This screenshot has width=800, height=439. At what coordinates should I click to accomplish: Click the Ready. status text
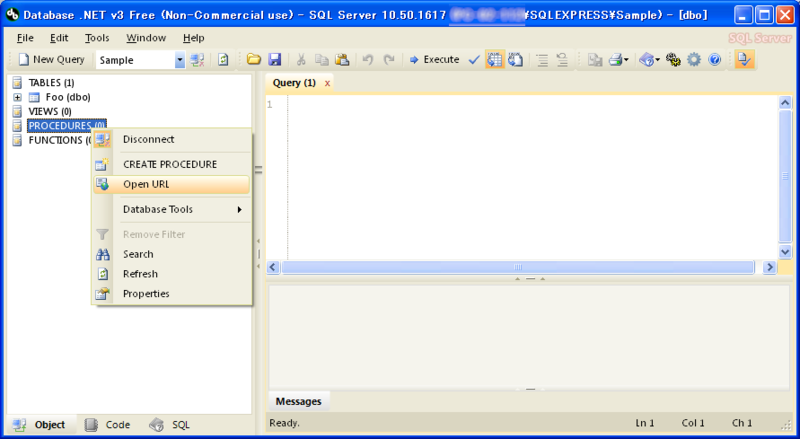coord(285,423)
